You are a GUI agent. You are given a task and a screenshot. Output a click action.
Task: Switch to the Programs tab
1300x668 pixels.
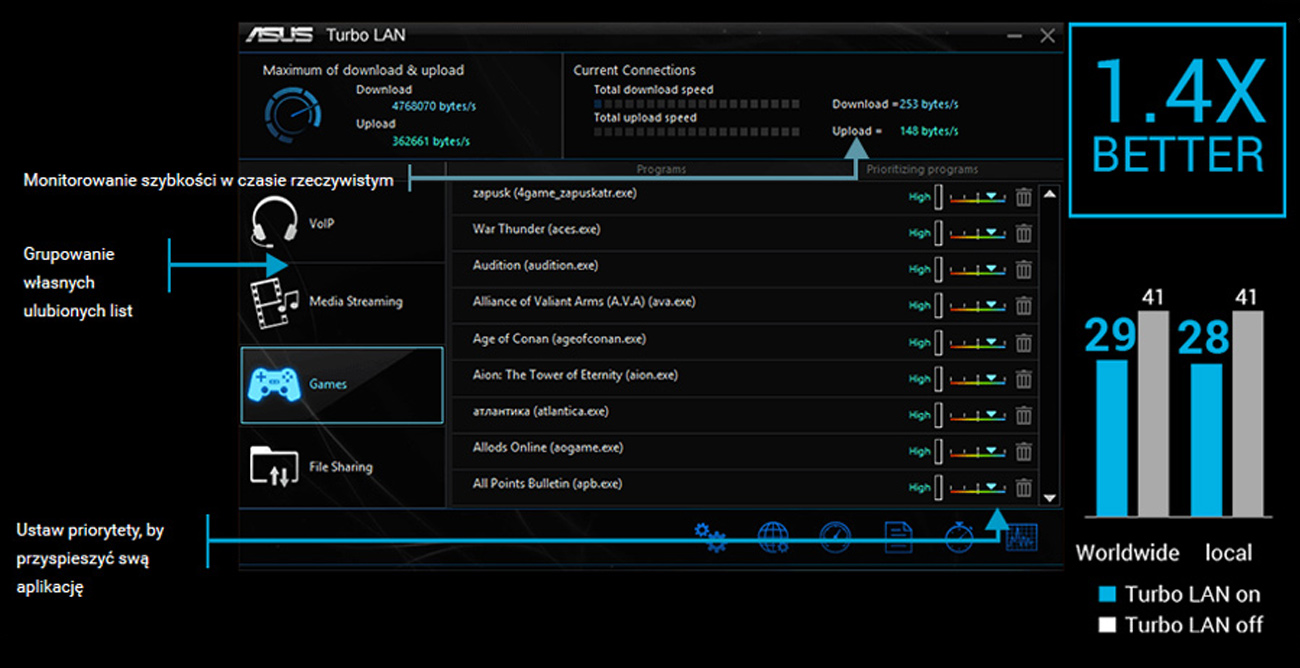coord(661,170)
